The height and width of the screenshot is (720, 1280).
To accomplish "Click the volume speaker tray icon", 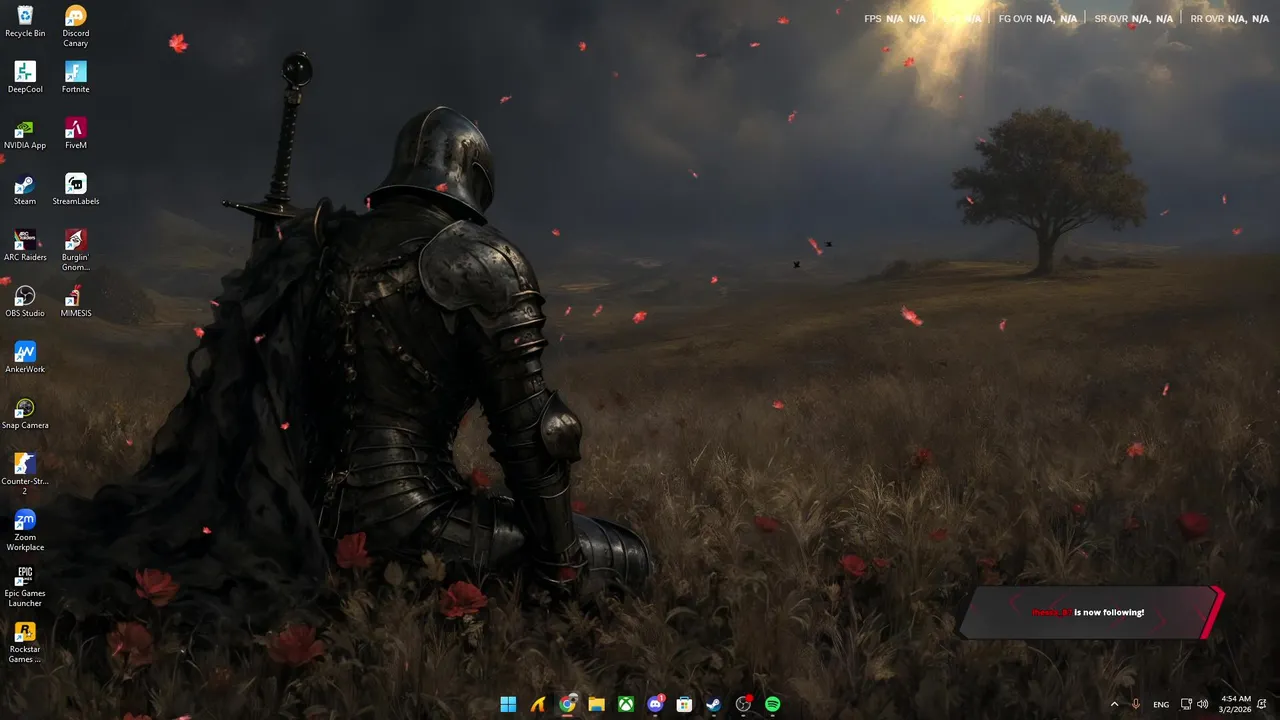I will click(x=1202, y=704).
